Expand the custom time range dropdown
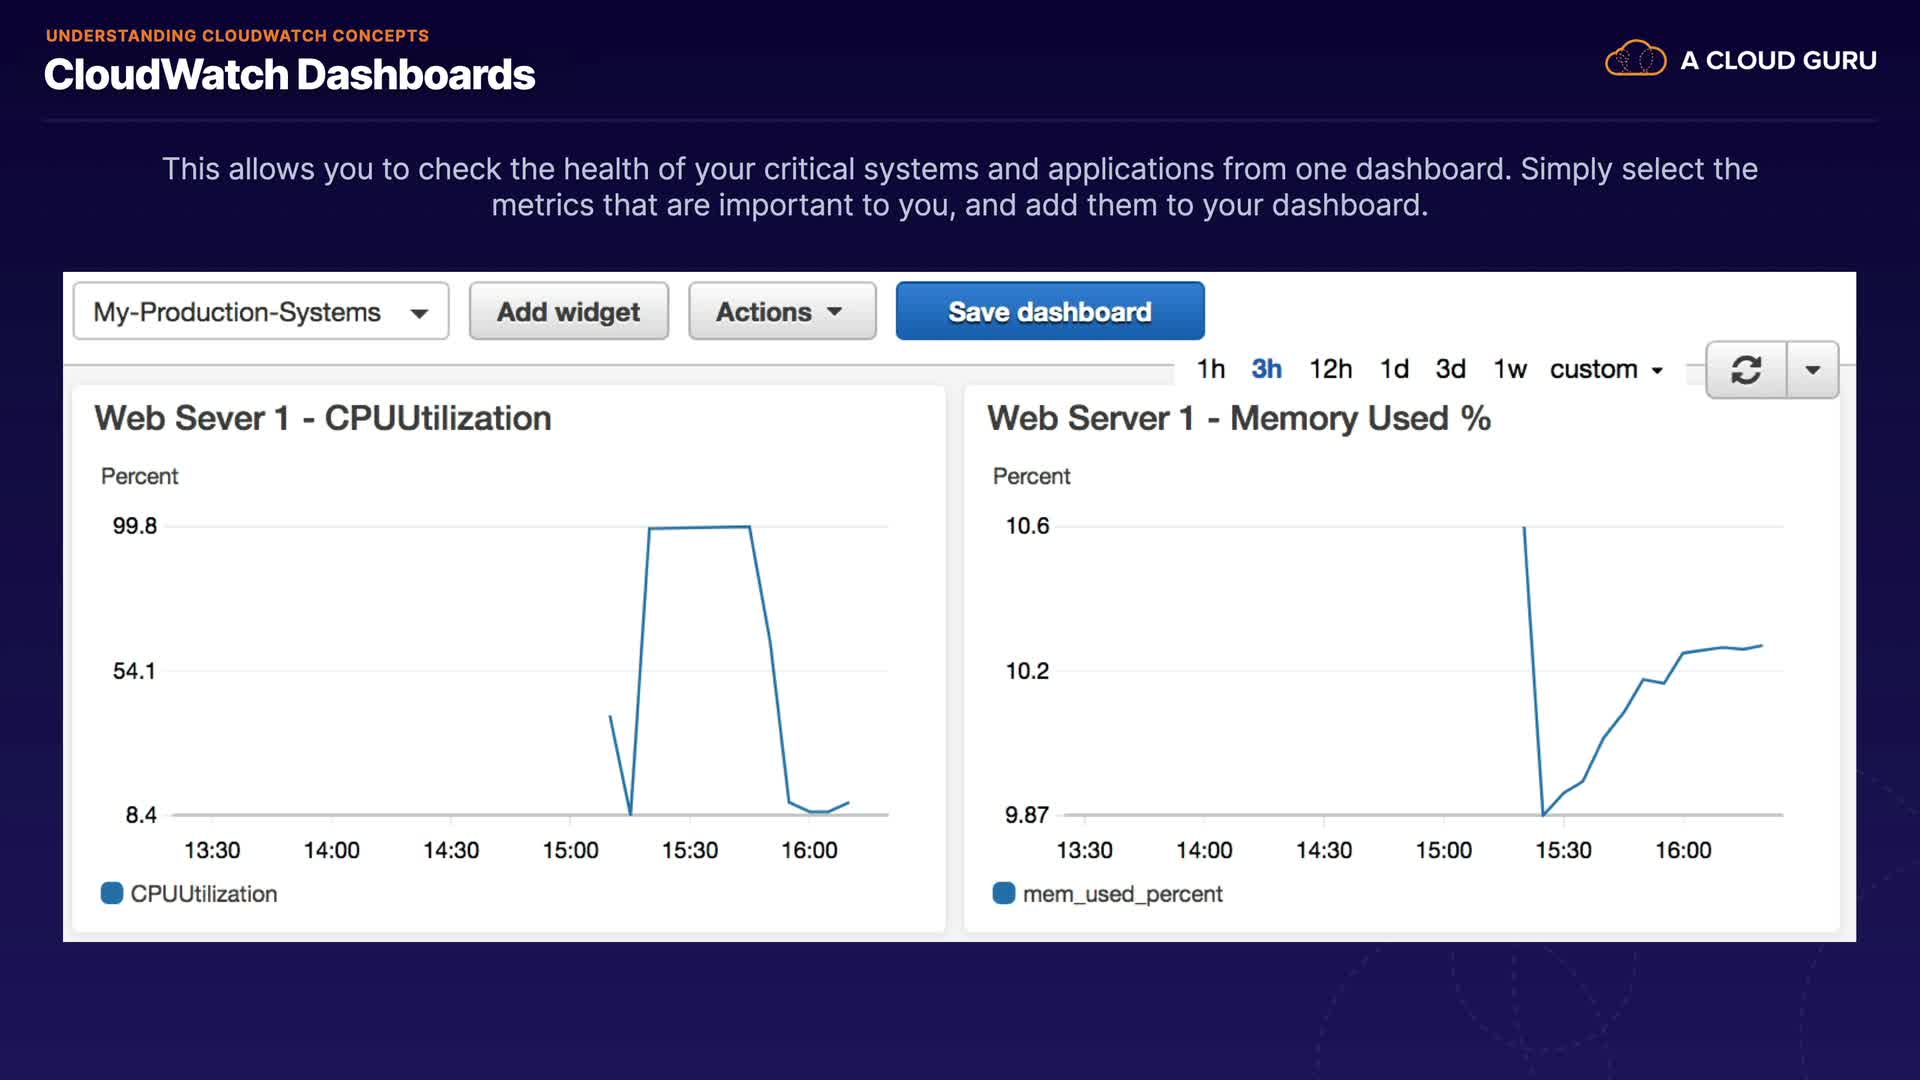1920x1080 pixels. pos(1605,370)
